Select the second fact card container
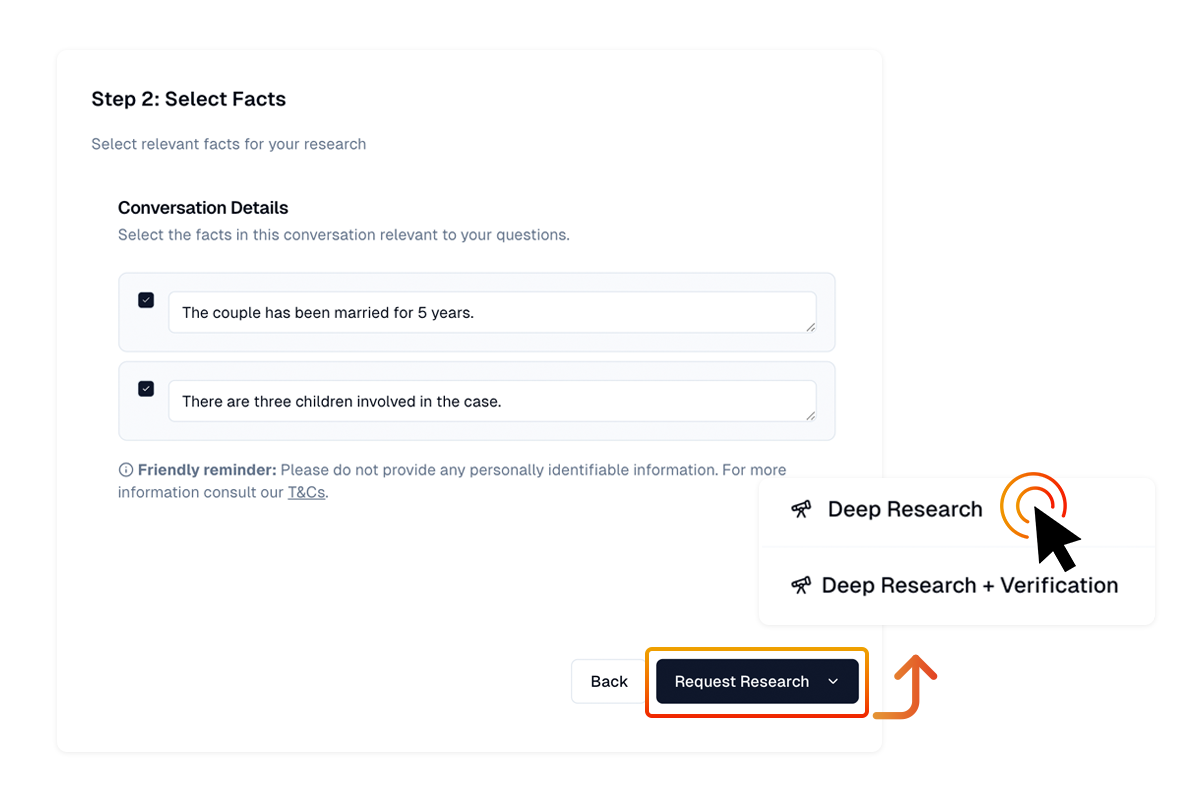 click(x=477, y=401)
